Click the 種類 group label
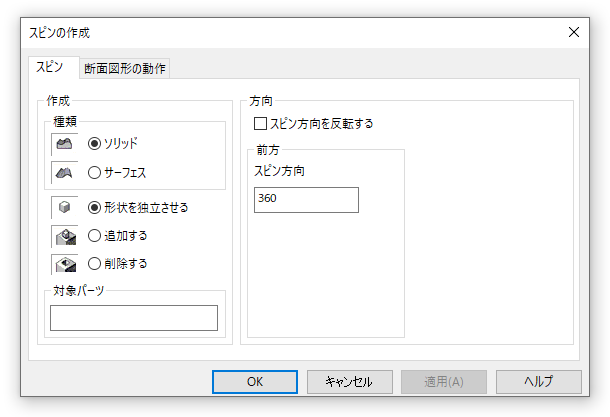The image size is (610, 417). pyautogui.click(x=65, y=122)
